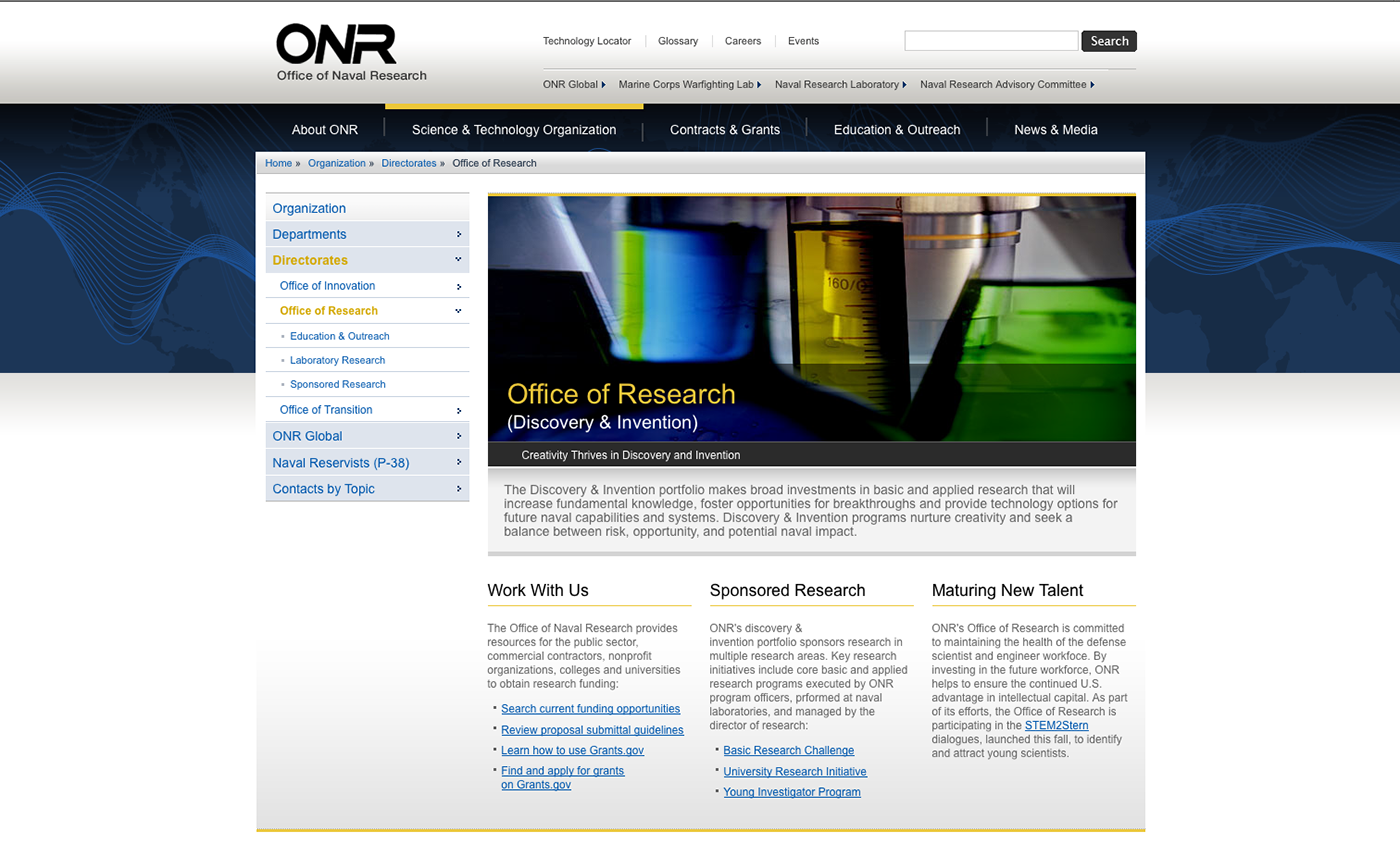Open Education & Outreach menu

pyautogui.click(x=897, y=129)
